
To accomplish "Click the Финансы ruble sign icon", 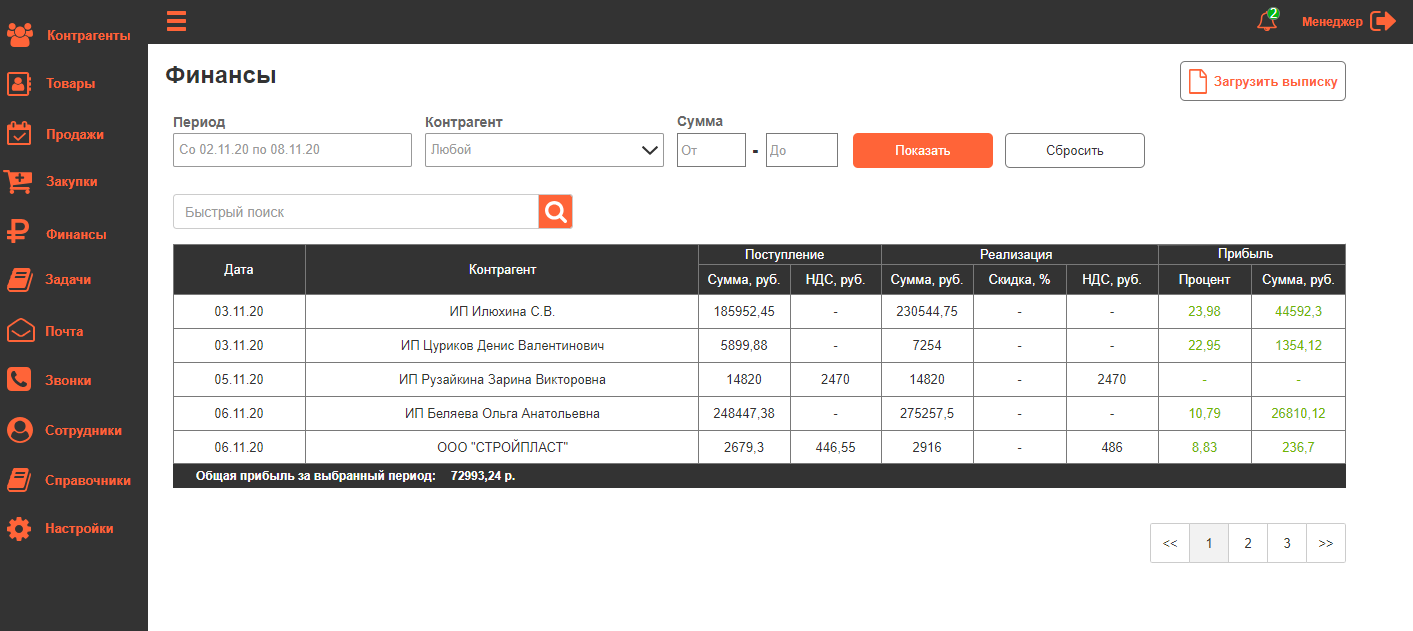I will point(19,232).
